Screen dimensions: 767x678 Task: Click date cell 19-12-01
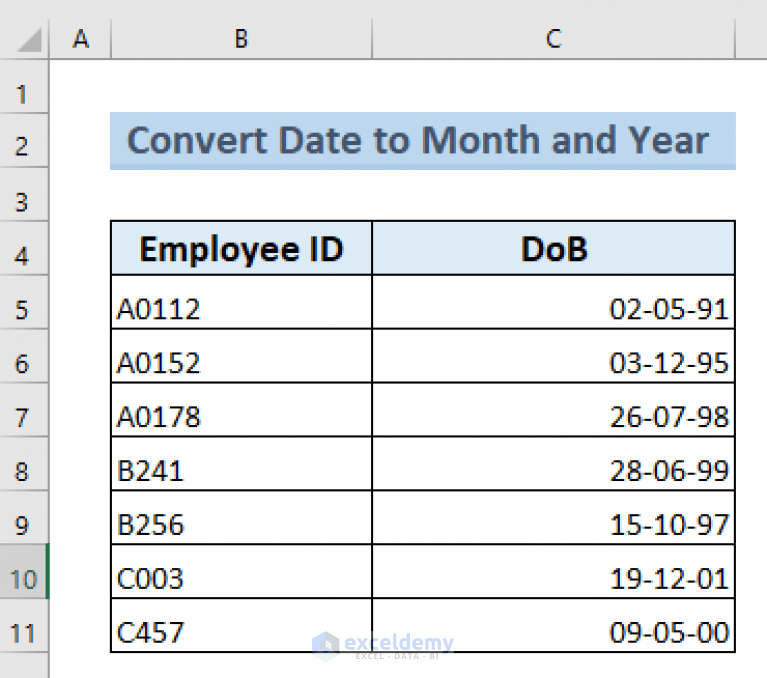click(x=554, y=571)
